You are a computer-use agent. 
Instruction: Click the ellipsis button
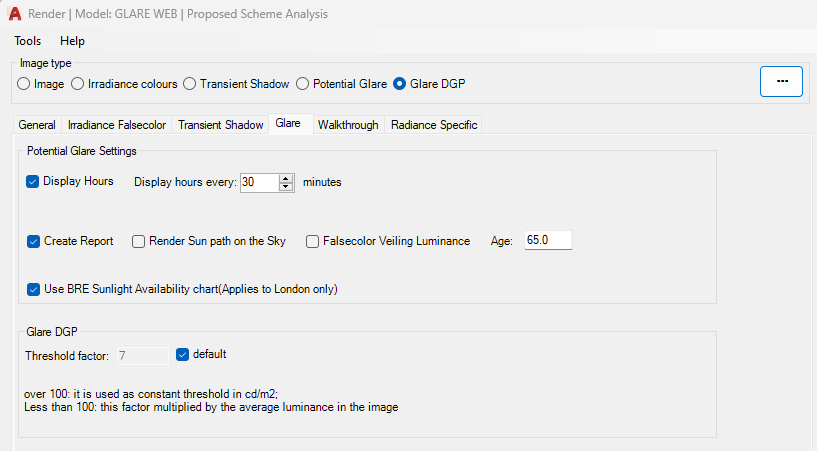point(781,81)
